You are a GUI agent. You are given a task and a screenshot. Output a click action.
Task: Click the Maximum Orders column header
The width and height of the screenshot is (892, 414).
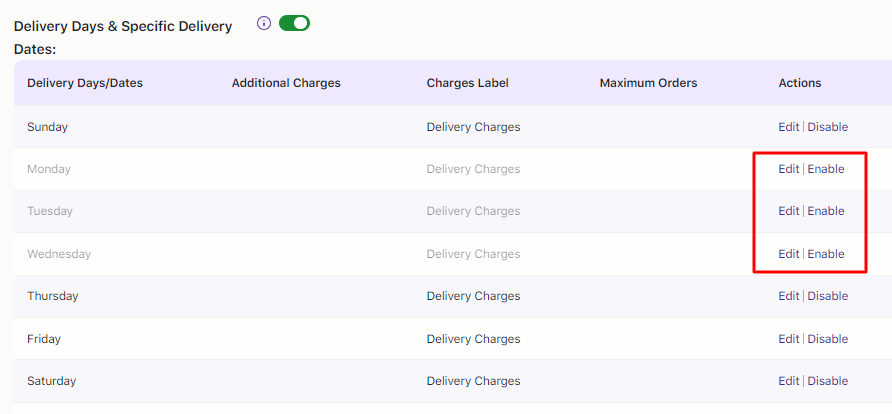[x=648, y=83]
